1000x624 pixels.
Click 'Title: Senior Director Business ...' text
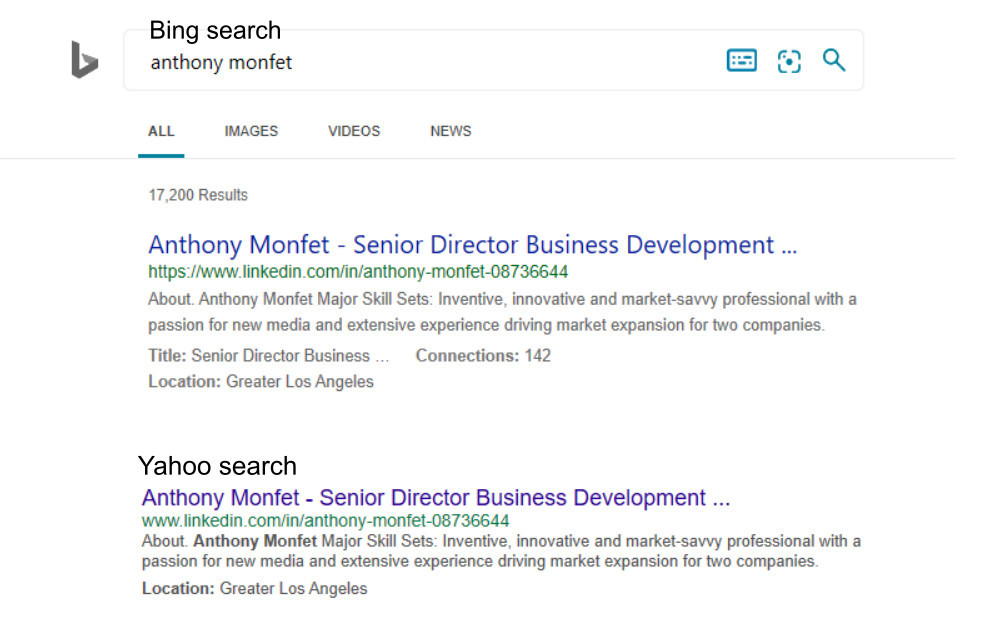[x=268, y=356]
